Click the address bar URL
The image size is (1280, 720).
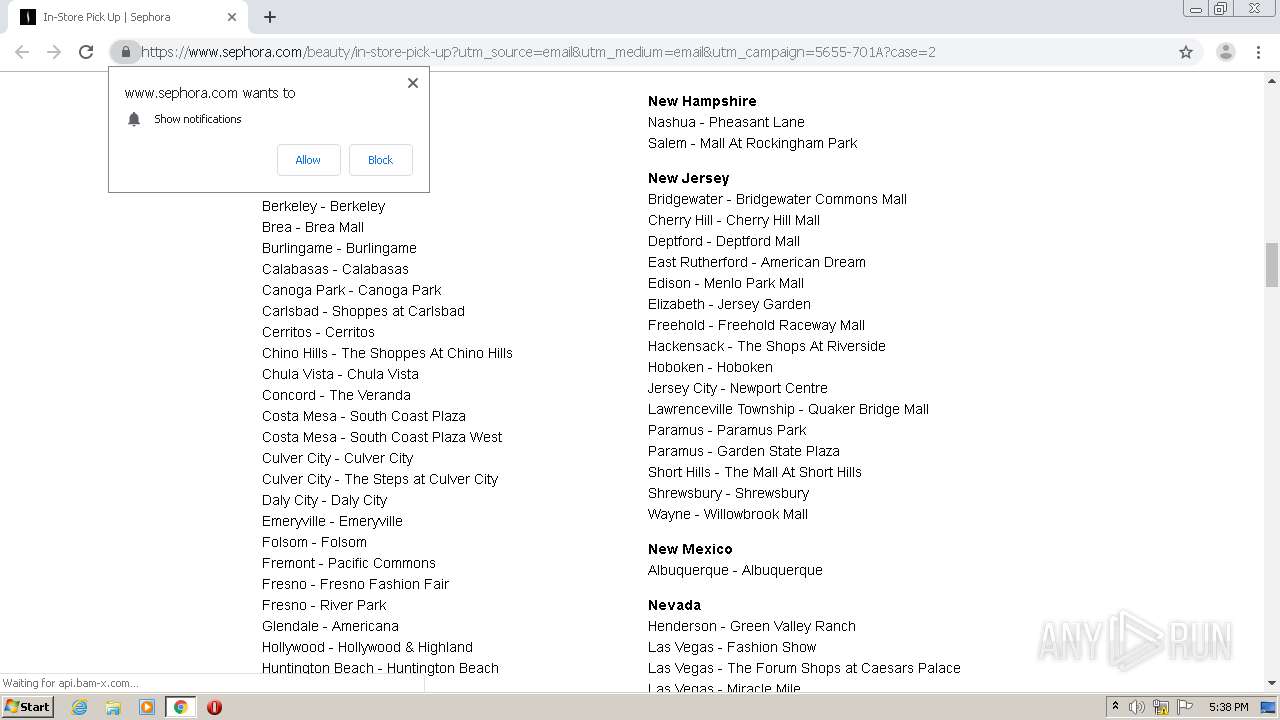(x=538, y=52)
